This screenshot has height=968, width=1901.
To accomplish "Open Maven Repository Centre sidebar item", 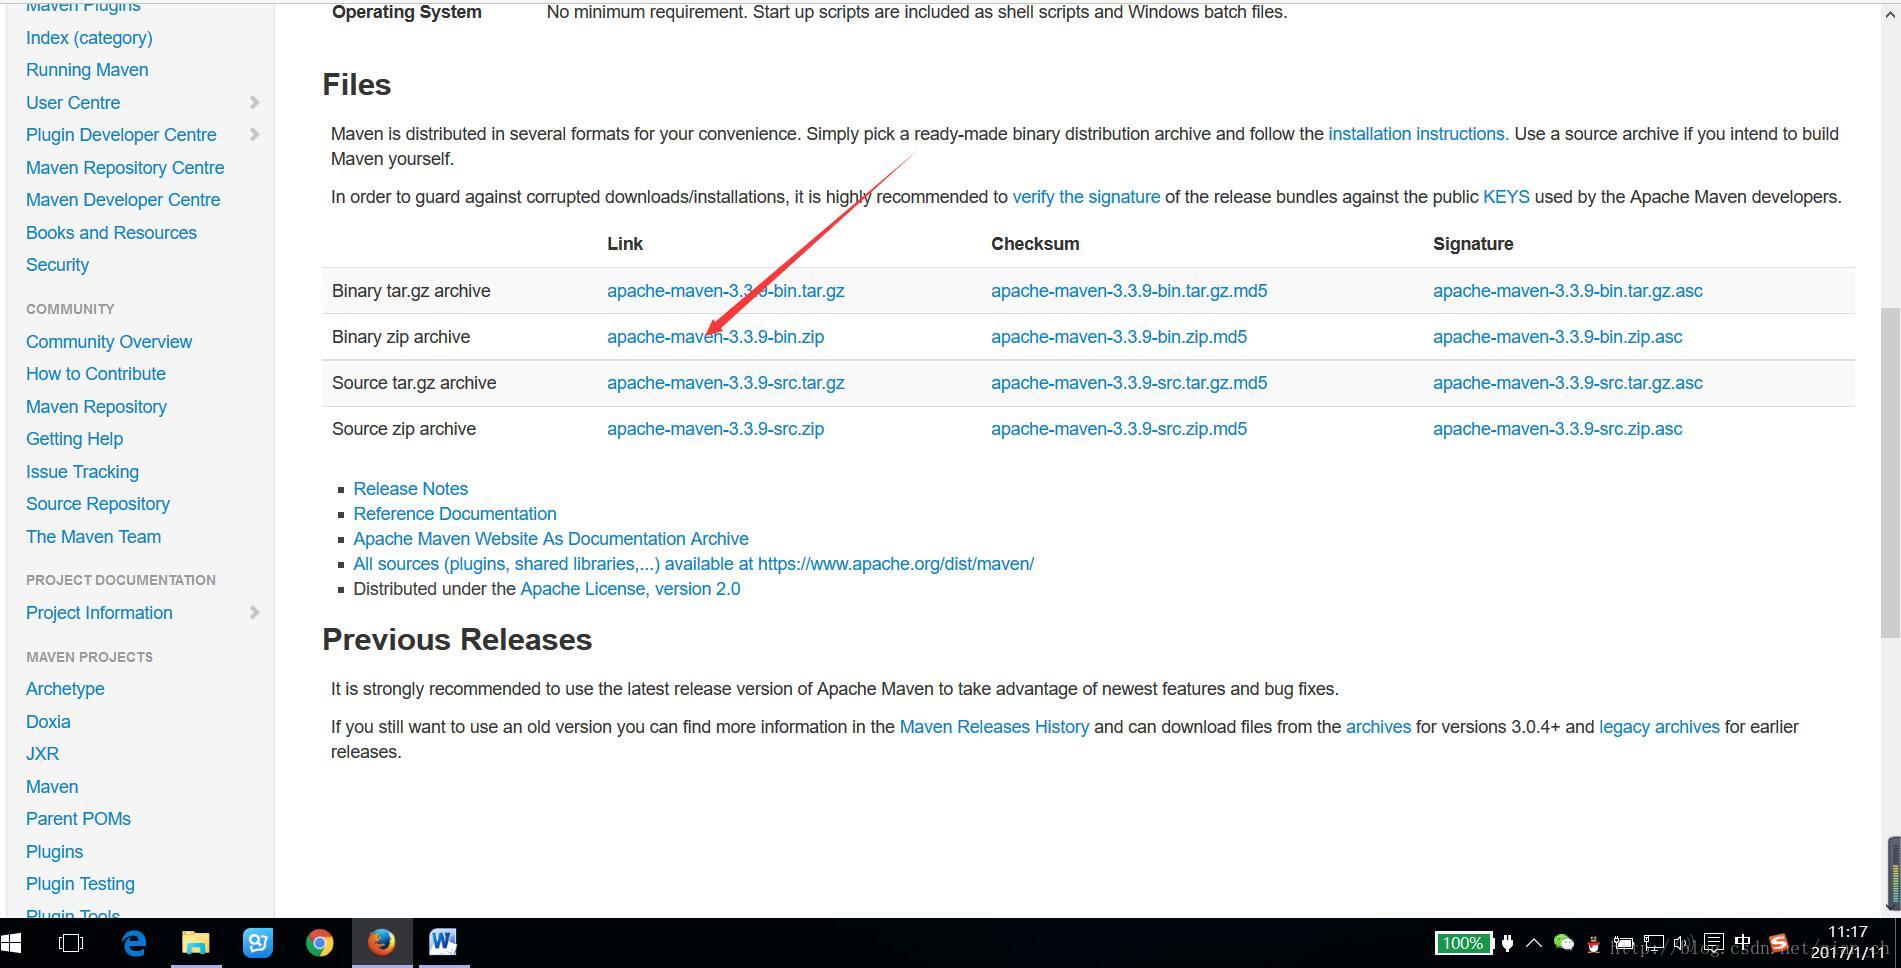I will pyautogui.click(x=125, y=168).
